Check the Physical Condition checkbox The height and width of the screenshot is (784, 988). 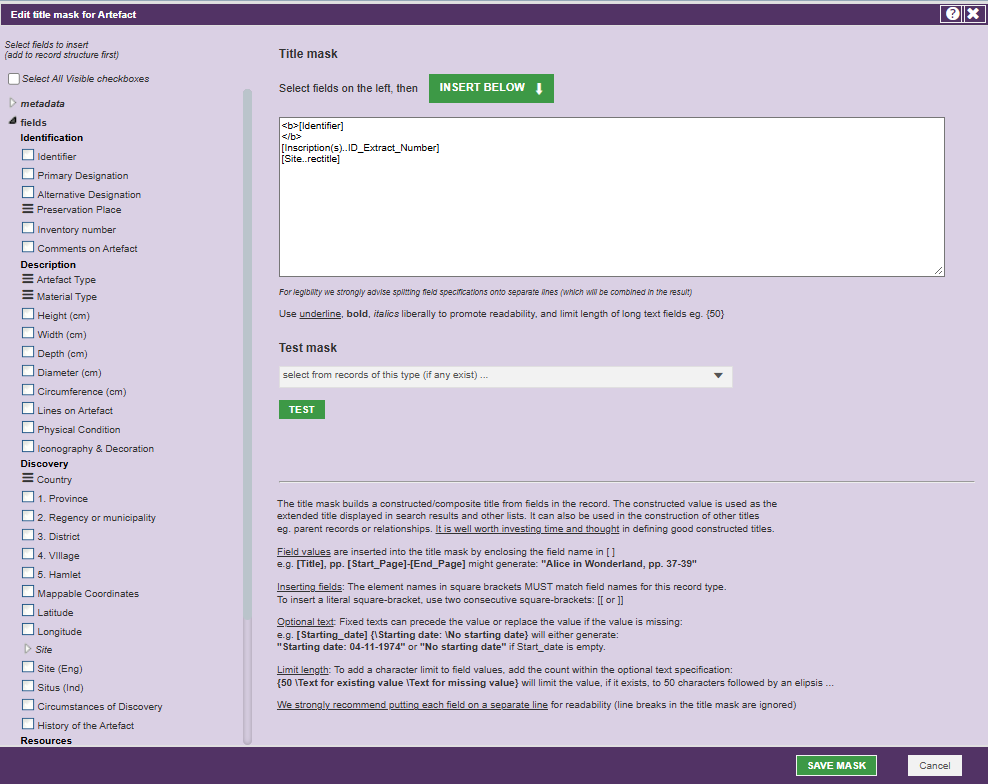(x=28, y=428)
